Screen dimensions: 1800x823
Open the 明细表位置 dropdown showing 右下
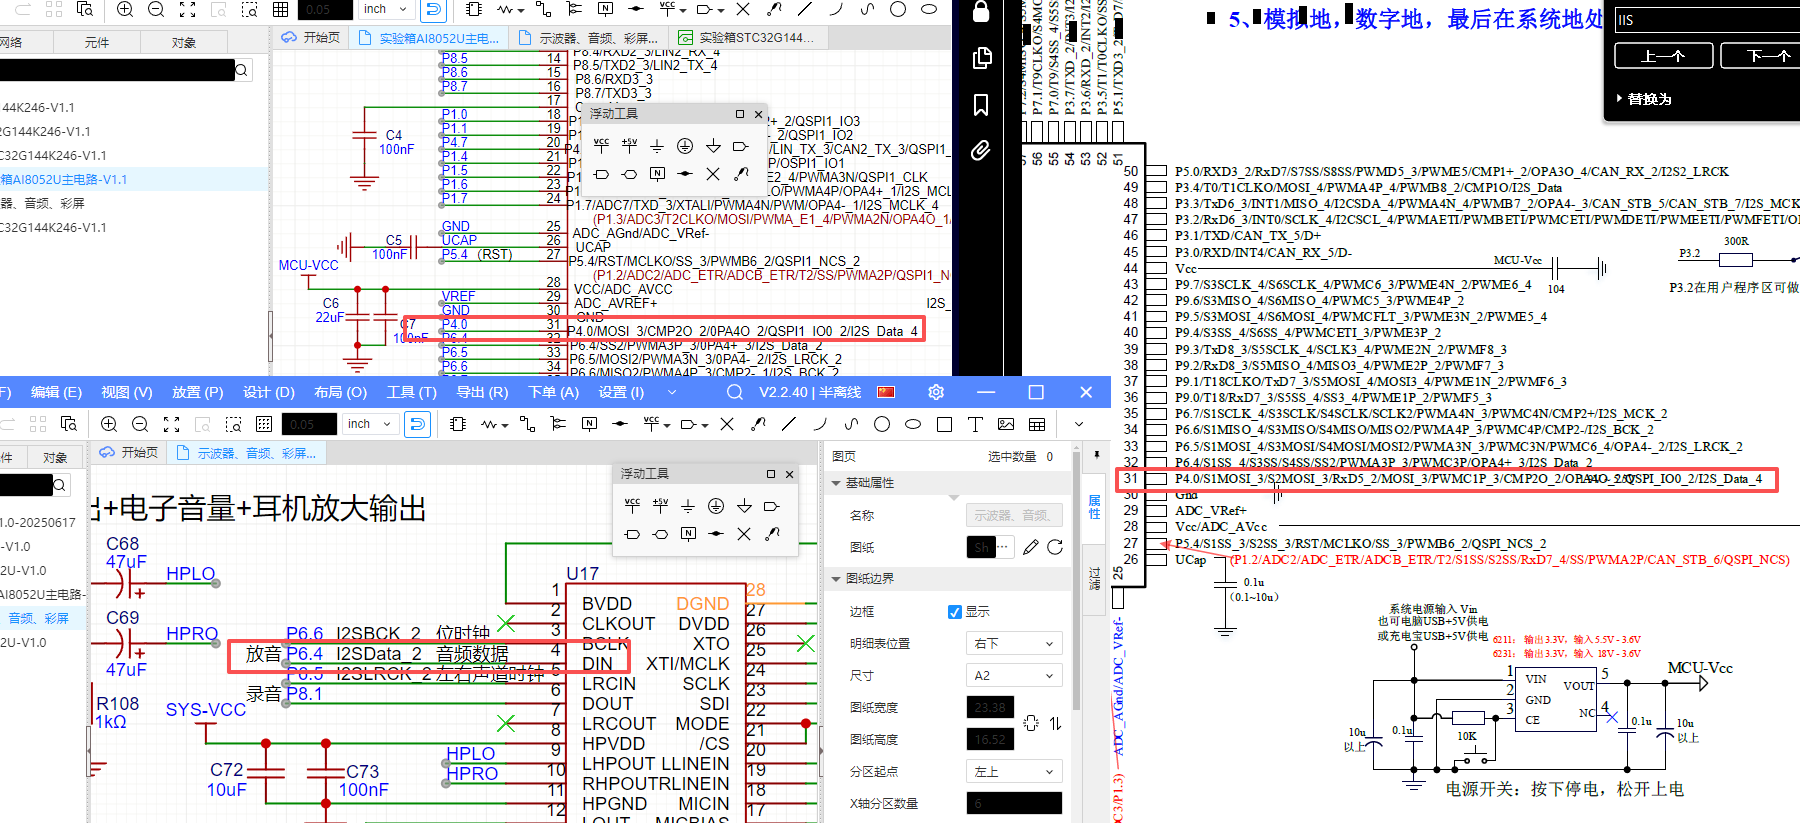(1013, 643)
